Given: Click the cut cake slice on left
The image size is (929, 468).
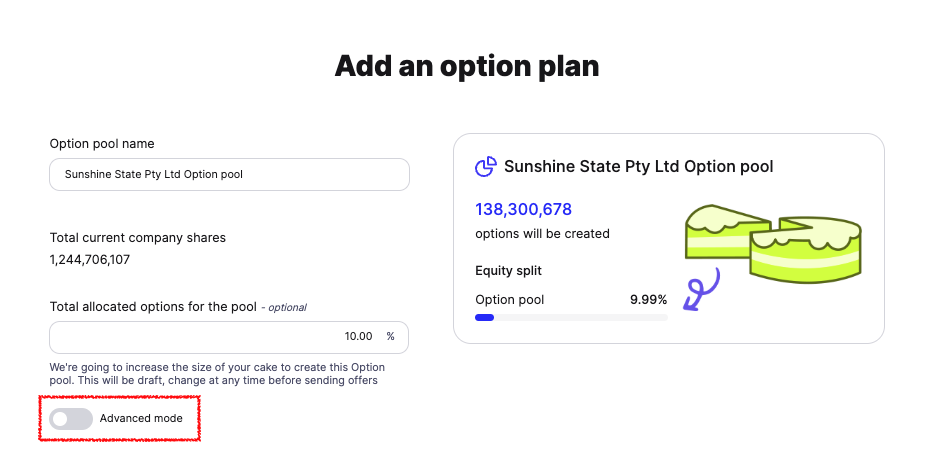Looking at the screenshot, I should pos(728,231).
